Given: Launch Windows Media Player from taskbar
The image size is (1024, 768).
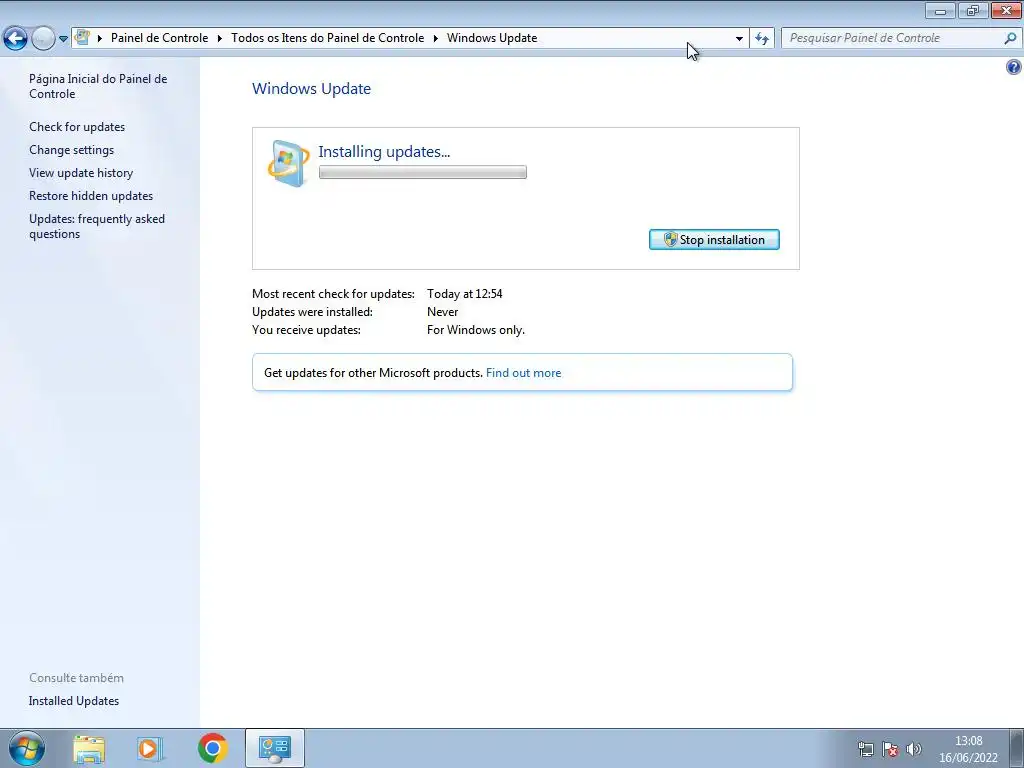Looking at the screenshot, I should coord(150,748).
